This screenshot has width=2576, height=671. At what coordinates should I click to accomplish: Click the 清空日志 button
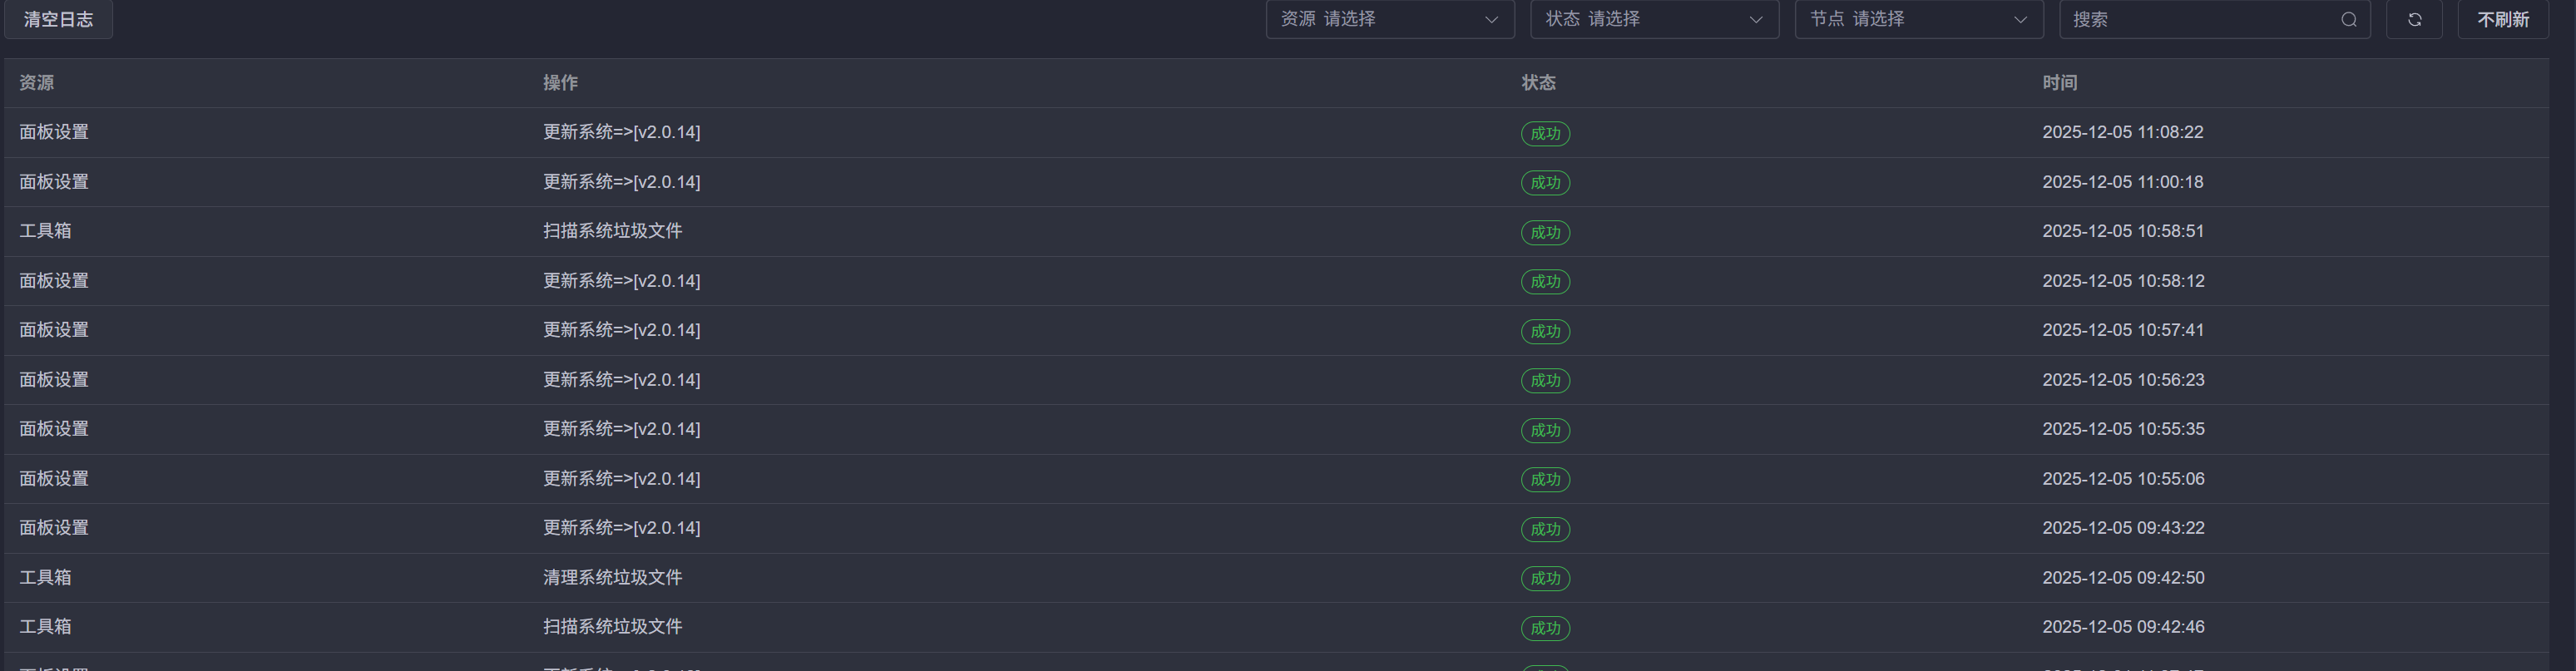click(x=58, y=20)
